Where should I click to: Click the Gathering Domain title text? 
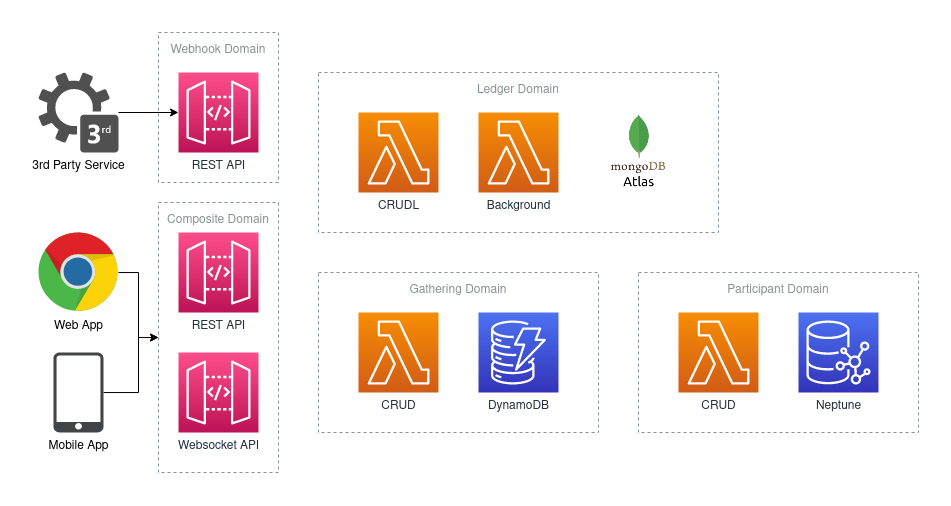coord(458,289)
